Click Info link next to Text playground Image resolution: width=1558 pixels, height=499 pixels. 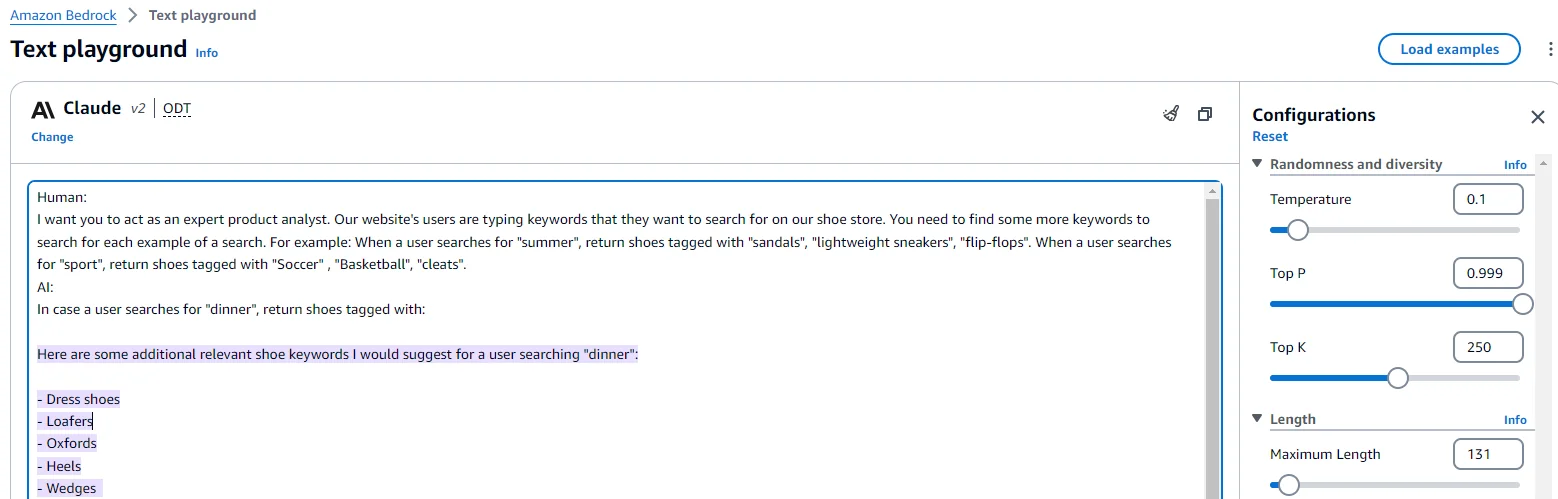click(207, 53)
